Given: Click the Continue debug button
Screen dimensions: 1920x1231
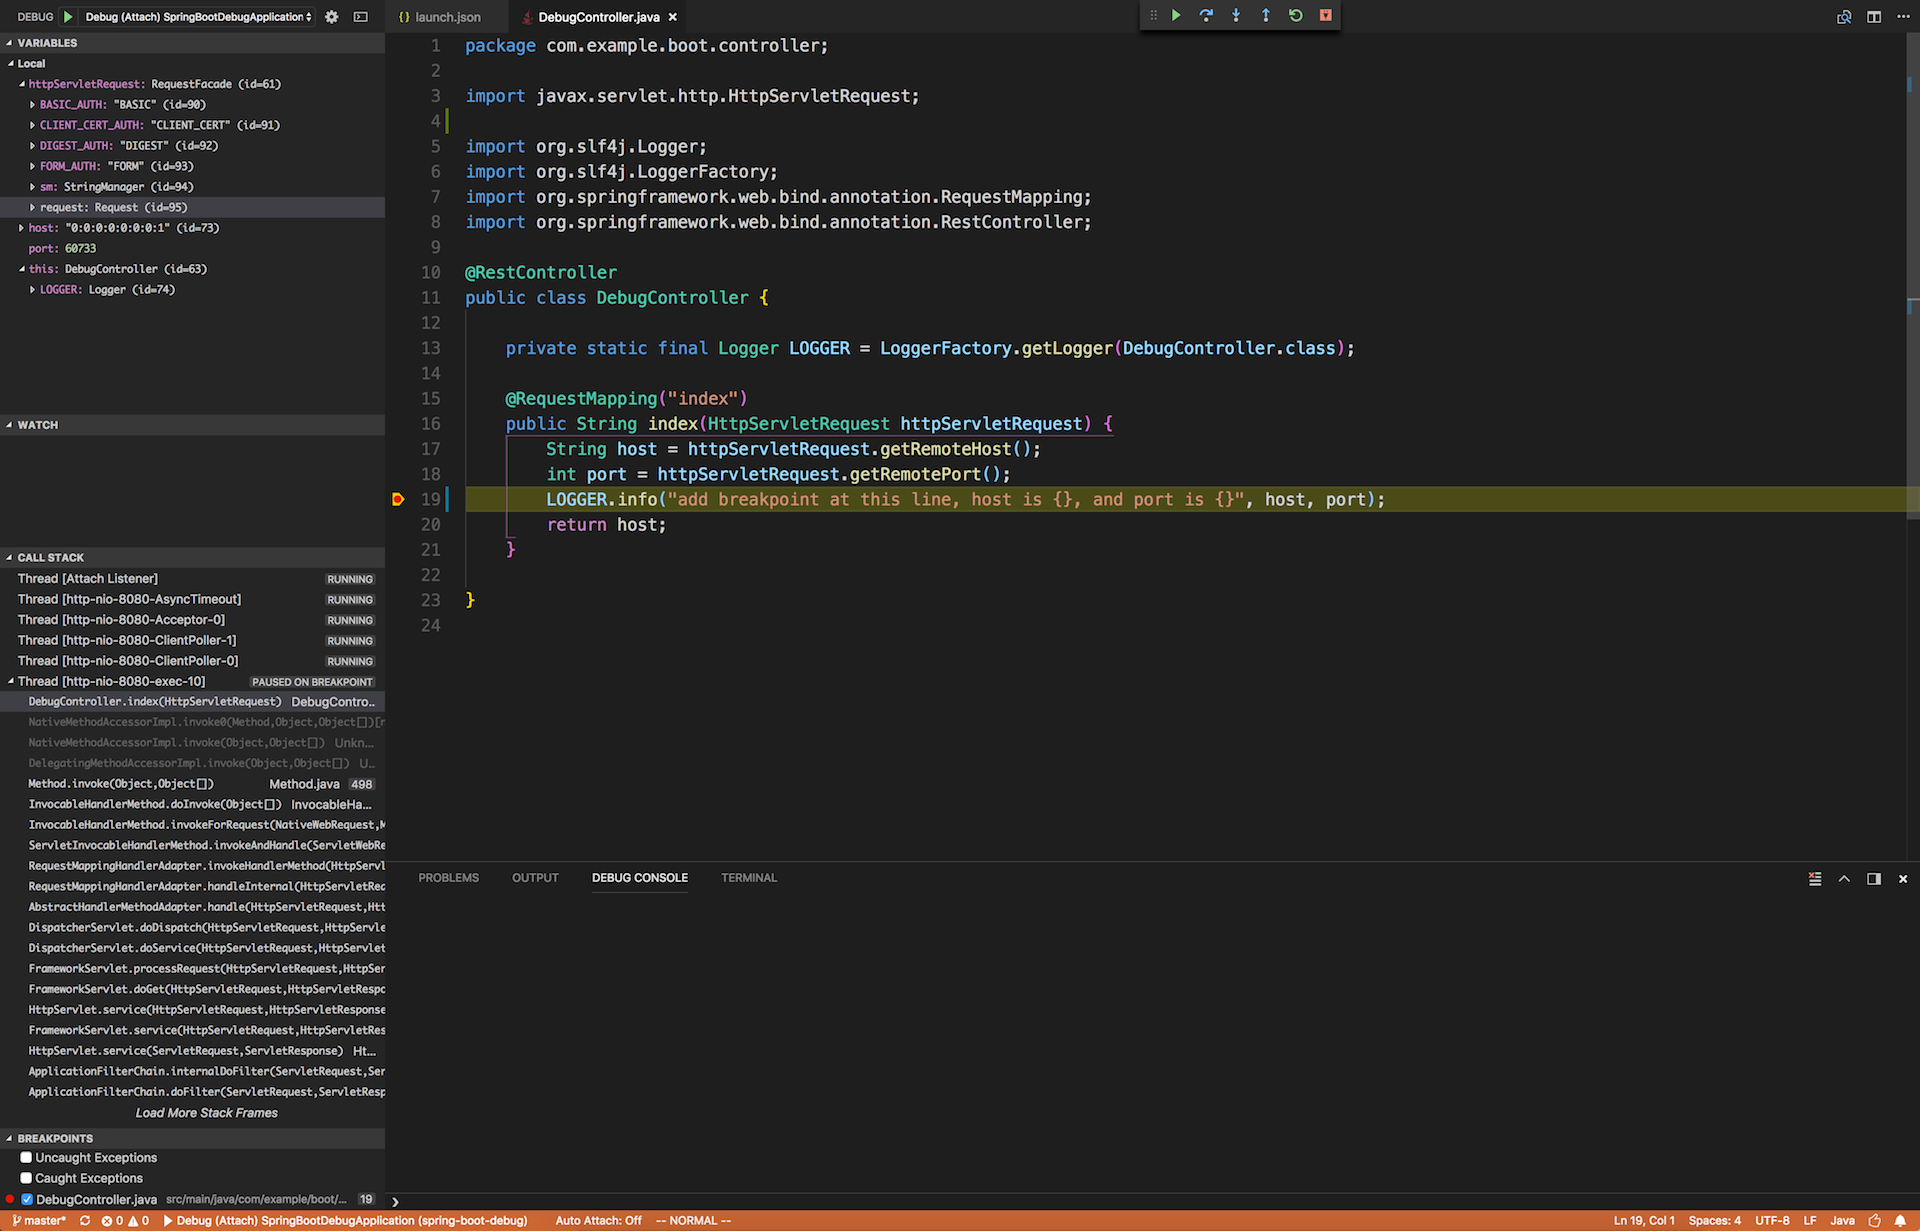Looking at the screenshot, I should click(1176, 16).
